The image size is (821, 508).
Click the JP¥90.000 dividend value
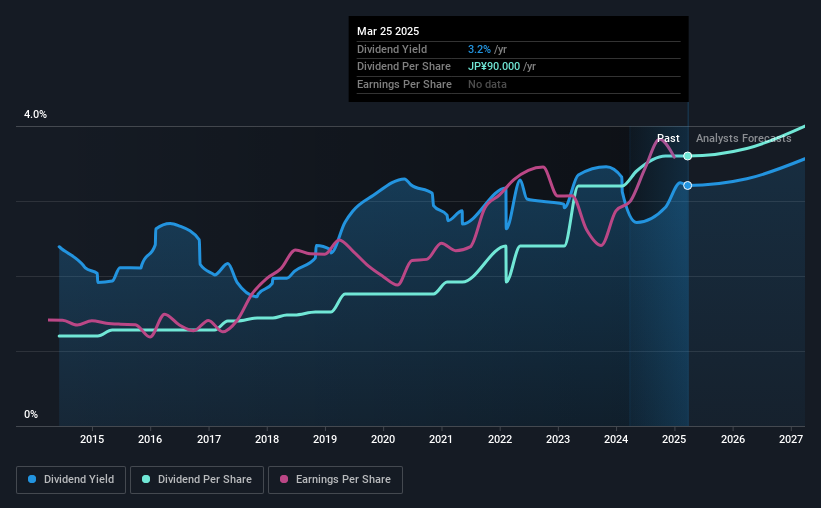[x=494, y=67]
